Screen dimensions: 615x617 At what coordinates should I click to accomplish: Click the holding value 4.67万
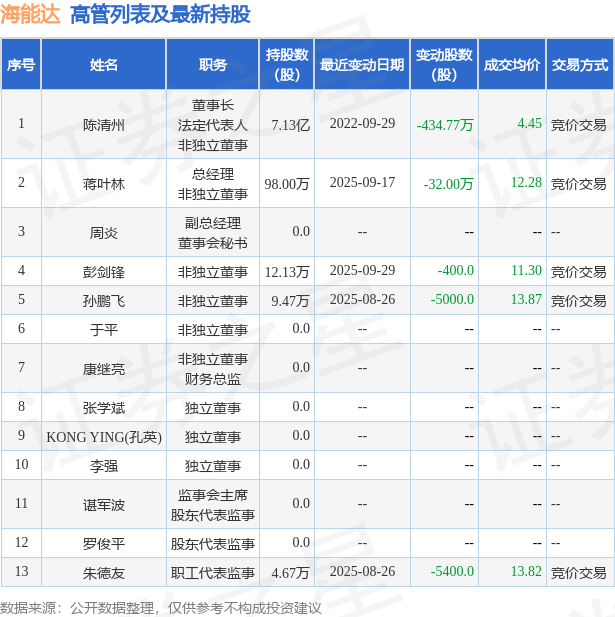pyautogui.click(x=290, y=573)
